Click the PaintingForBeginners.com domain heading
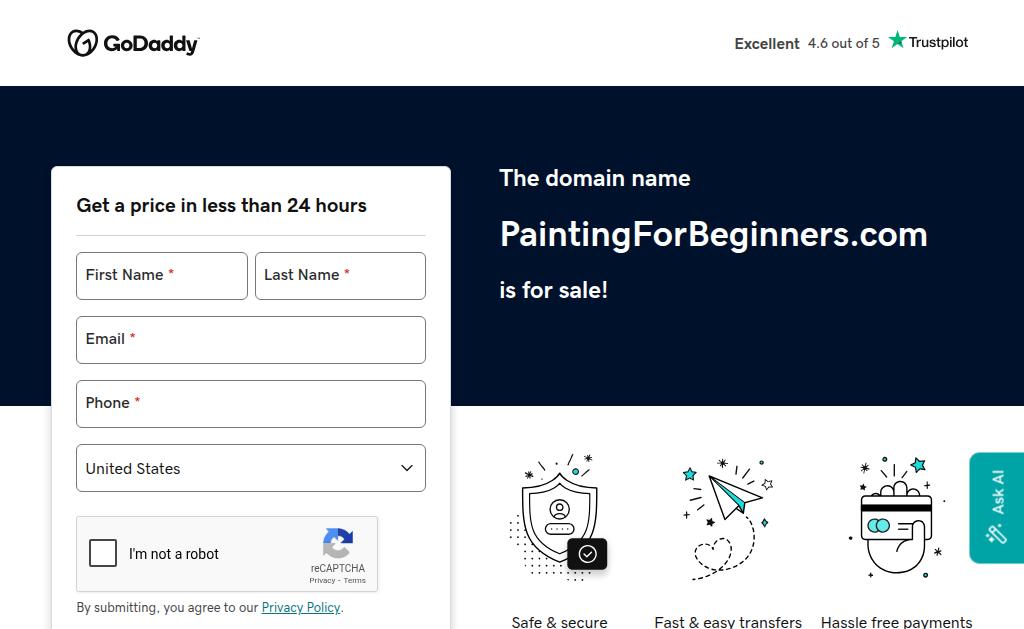This screenshot has width=1024, height=629. pyautogui.click(x=713, y=234)
